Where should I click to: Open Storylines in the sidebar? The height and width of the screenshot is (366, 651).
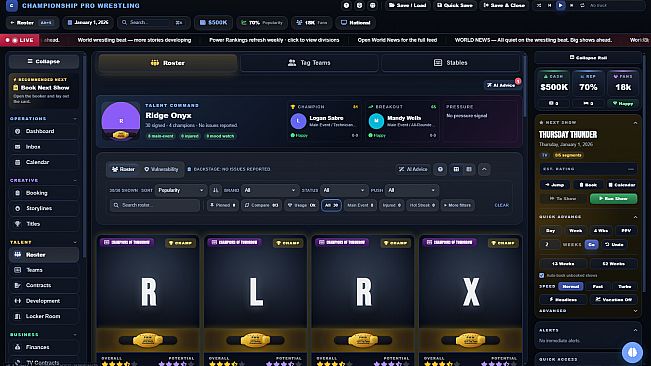[44, 208]
